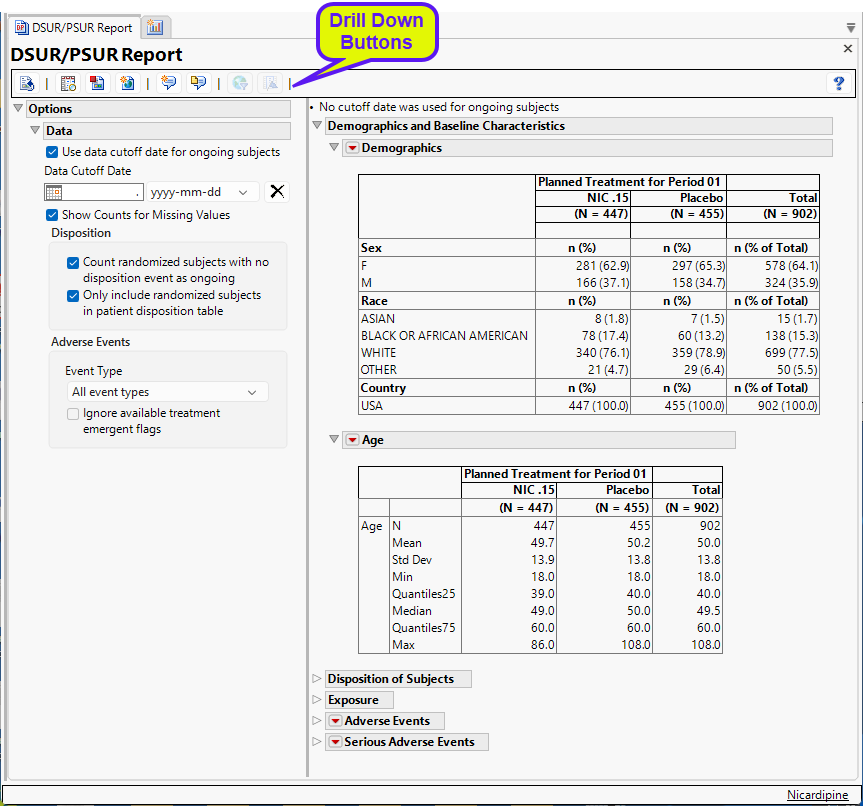Screen dimensions: 863x806
Task: Uncheck Use data cutoff date for ongoing subjects
Action: (52, 153)
